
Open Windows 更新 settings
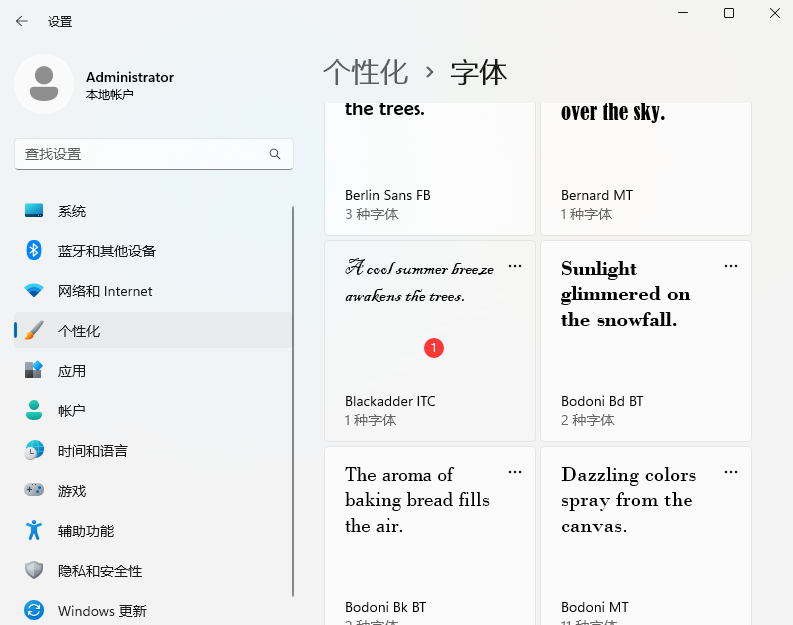tap(153, 611)
